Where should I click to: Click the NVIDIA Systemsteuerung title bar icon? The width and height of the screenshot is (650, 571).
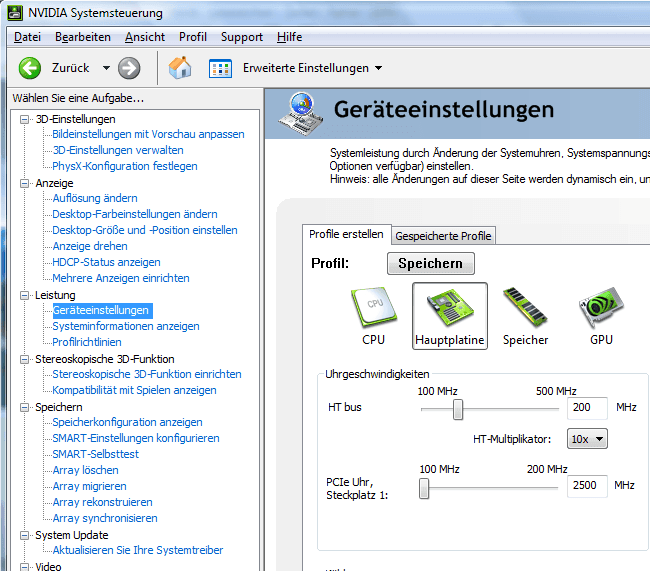[x=15, y=13]
